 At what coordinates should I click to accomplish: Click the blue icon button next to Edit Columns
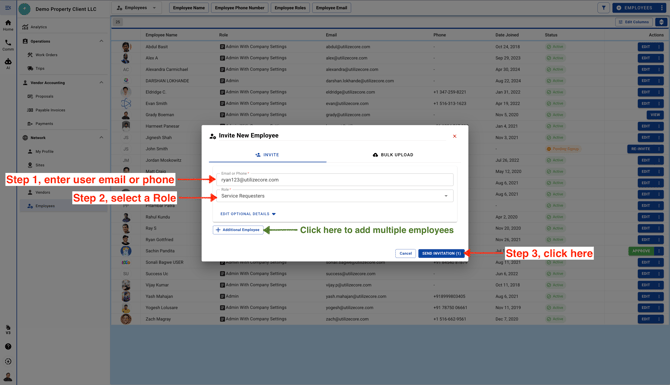click(x=661, y=22)
